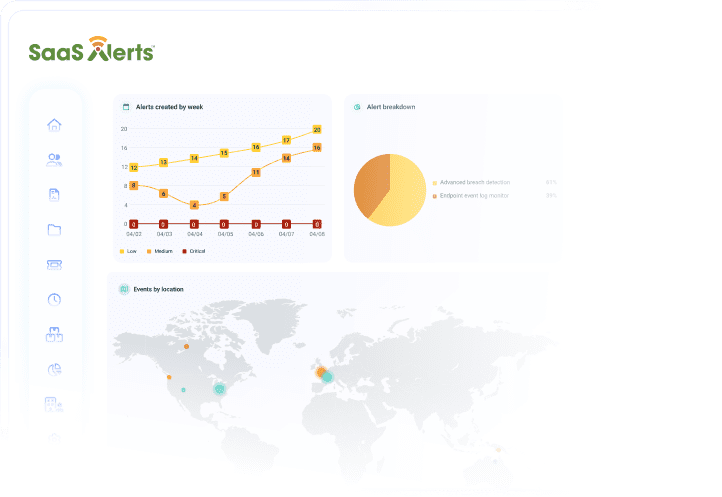
Task: Click the Events by location title
Action: point(158,289)
